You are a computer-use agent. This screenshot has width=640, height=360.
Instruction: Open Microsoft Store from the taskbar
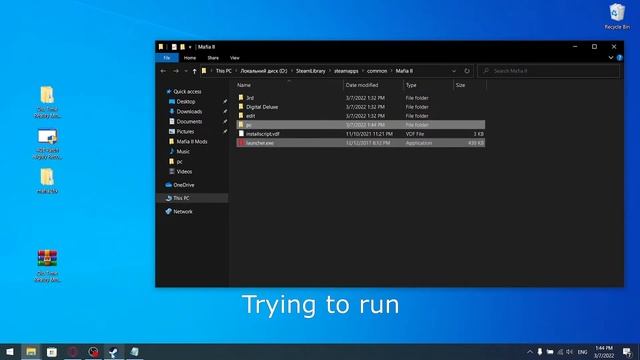click(51, 351)
